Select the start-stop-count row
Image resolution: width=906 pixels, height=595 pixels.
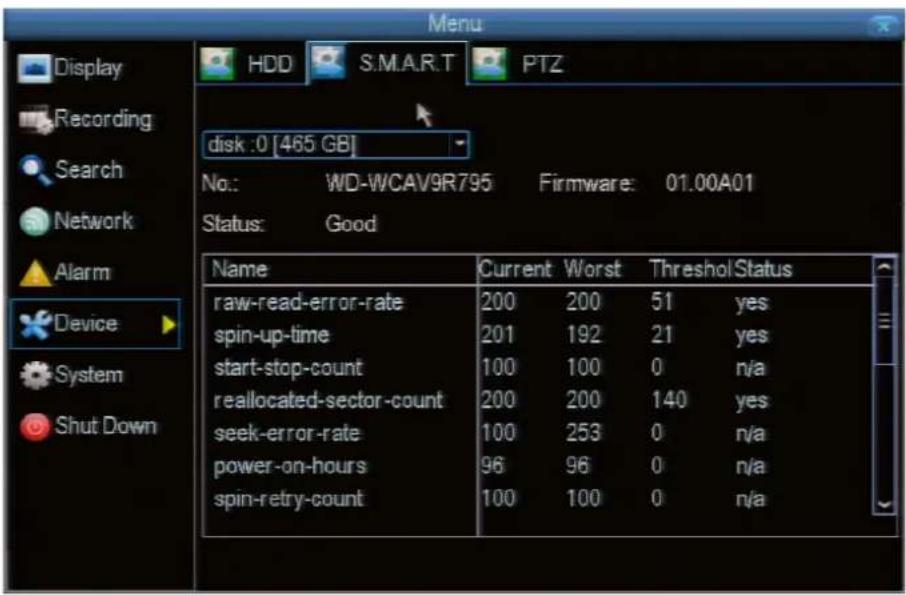tap(537, 367)
